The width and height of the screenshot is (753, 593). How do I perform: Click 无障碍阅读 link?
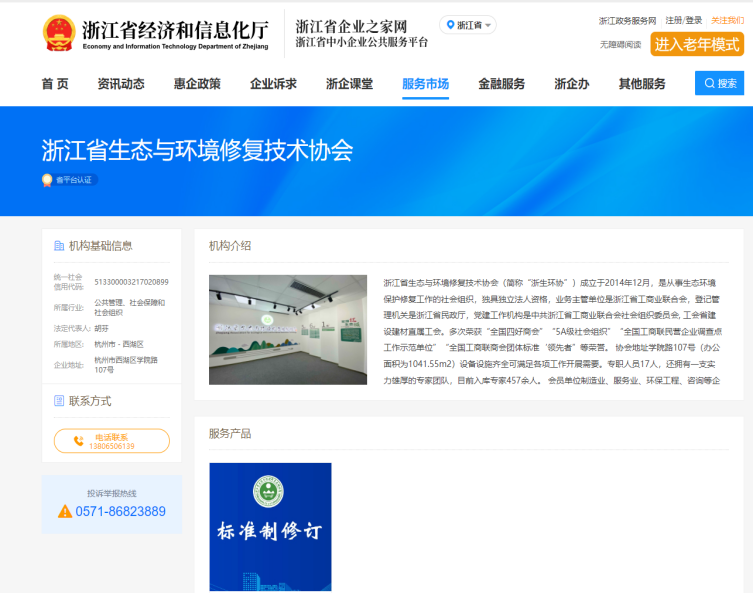[620, 45]
